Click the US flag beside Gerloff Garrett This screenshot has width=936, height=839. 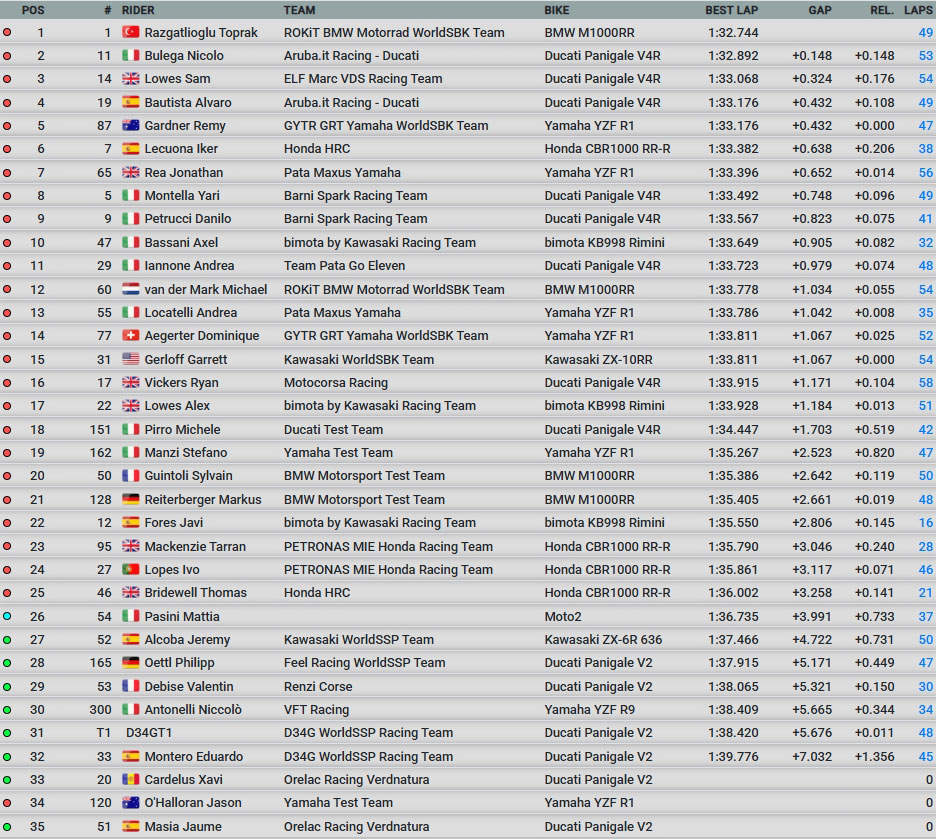130,359
